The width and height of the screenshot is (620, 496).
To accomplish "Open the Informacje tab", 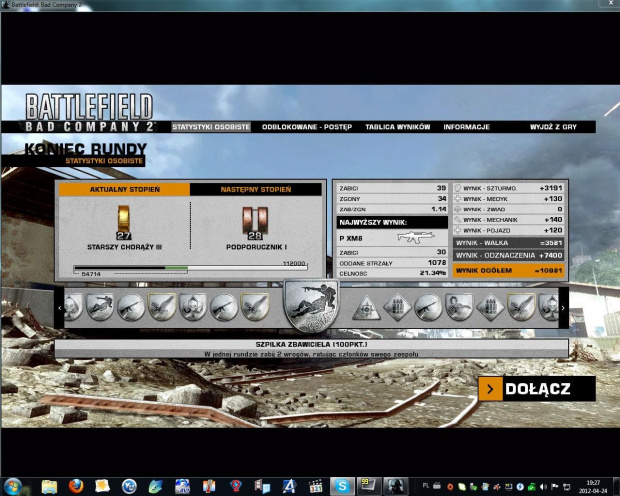I will pyautogui.click(x=467, y=127).
